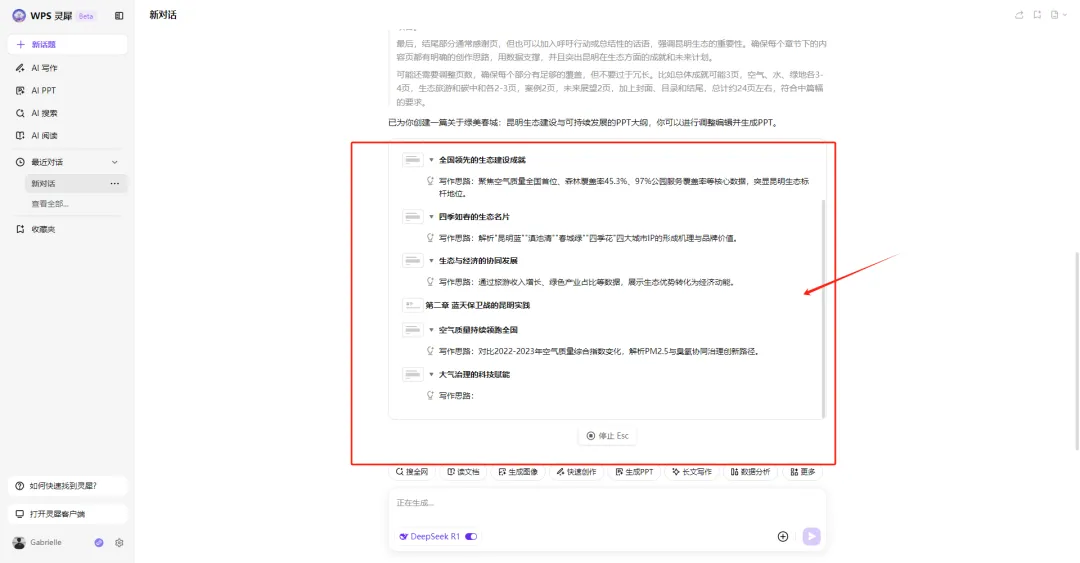Open the Gabrielle user profile
Screen dimensions: 1080x563
(x=38, y=542)
